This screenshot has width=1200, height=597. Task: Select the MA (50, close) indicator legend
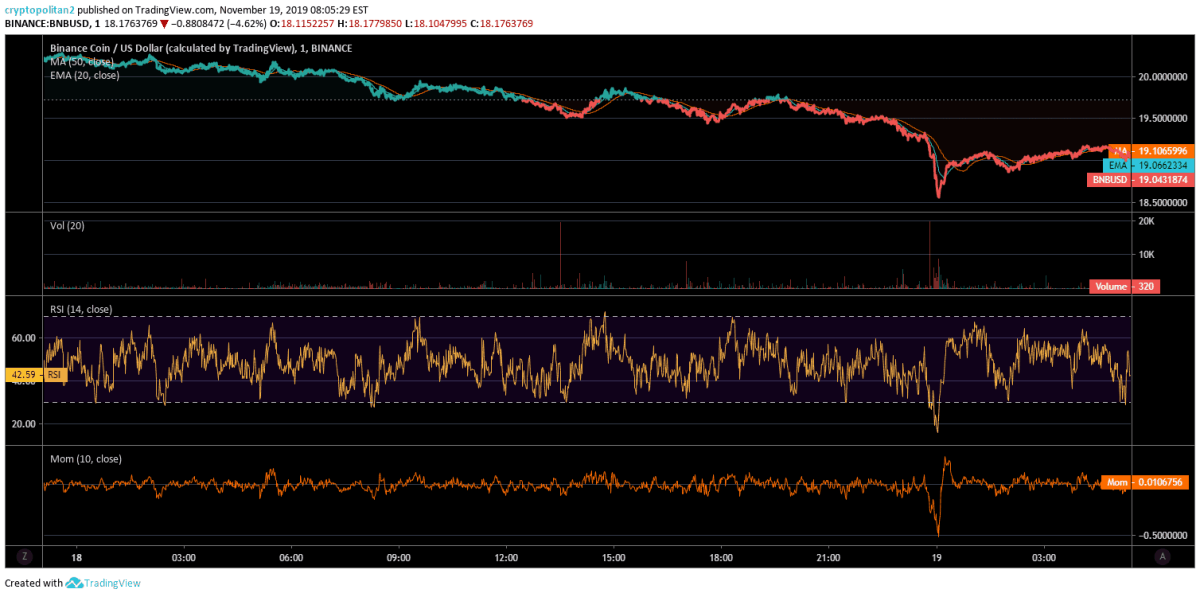82,61
